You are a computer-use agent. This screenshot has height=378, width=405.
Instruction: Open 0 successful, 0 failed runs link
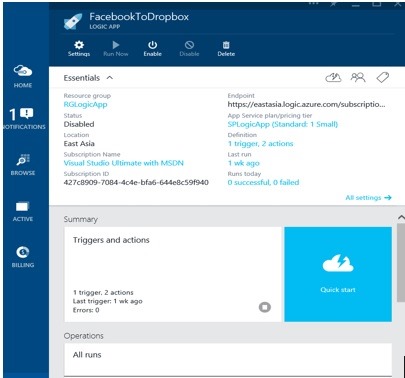263,182
